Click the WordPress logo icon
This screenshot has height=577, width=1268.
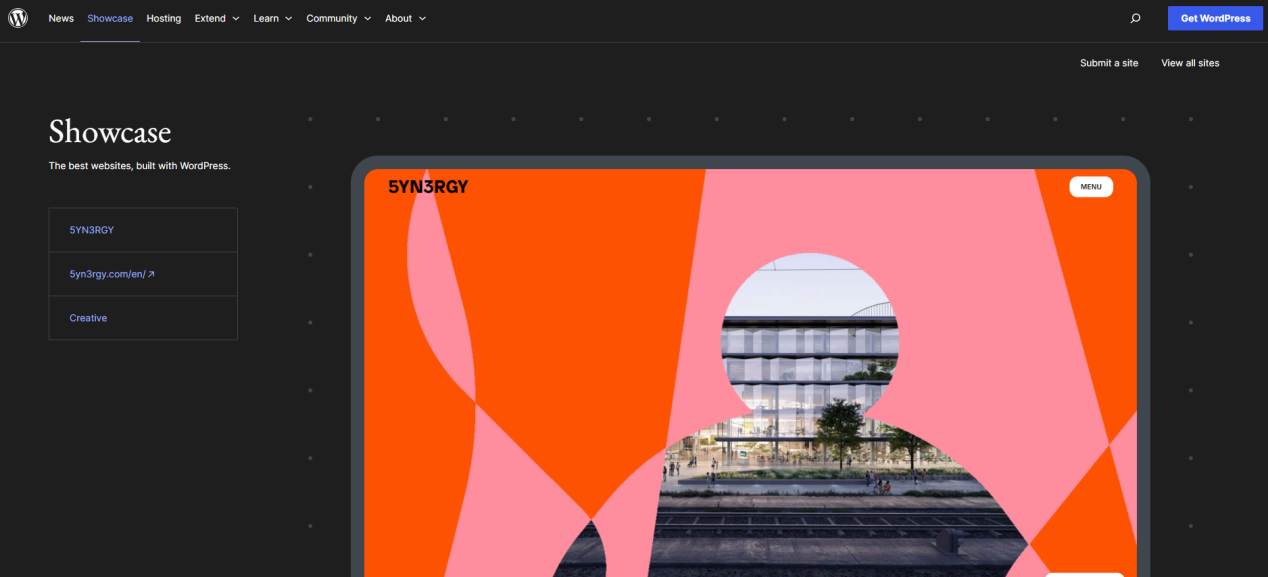[18, 18]
